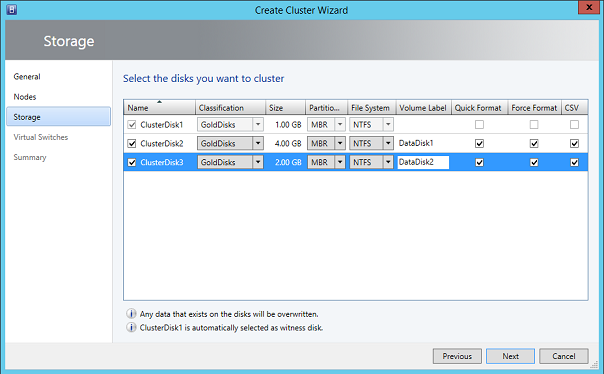The image size is (604, 374).
Task: Toggle CSV checkbox for ClusterDisk3
Action: pos(574,163)
